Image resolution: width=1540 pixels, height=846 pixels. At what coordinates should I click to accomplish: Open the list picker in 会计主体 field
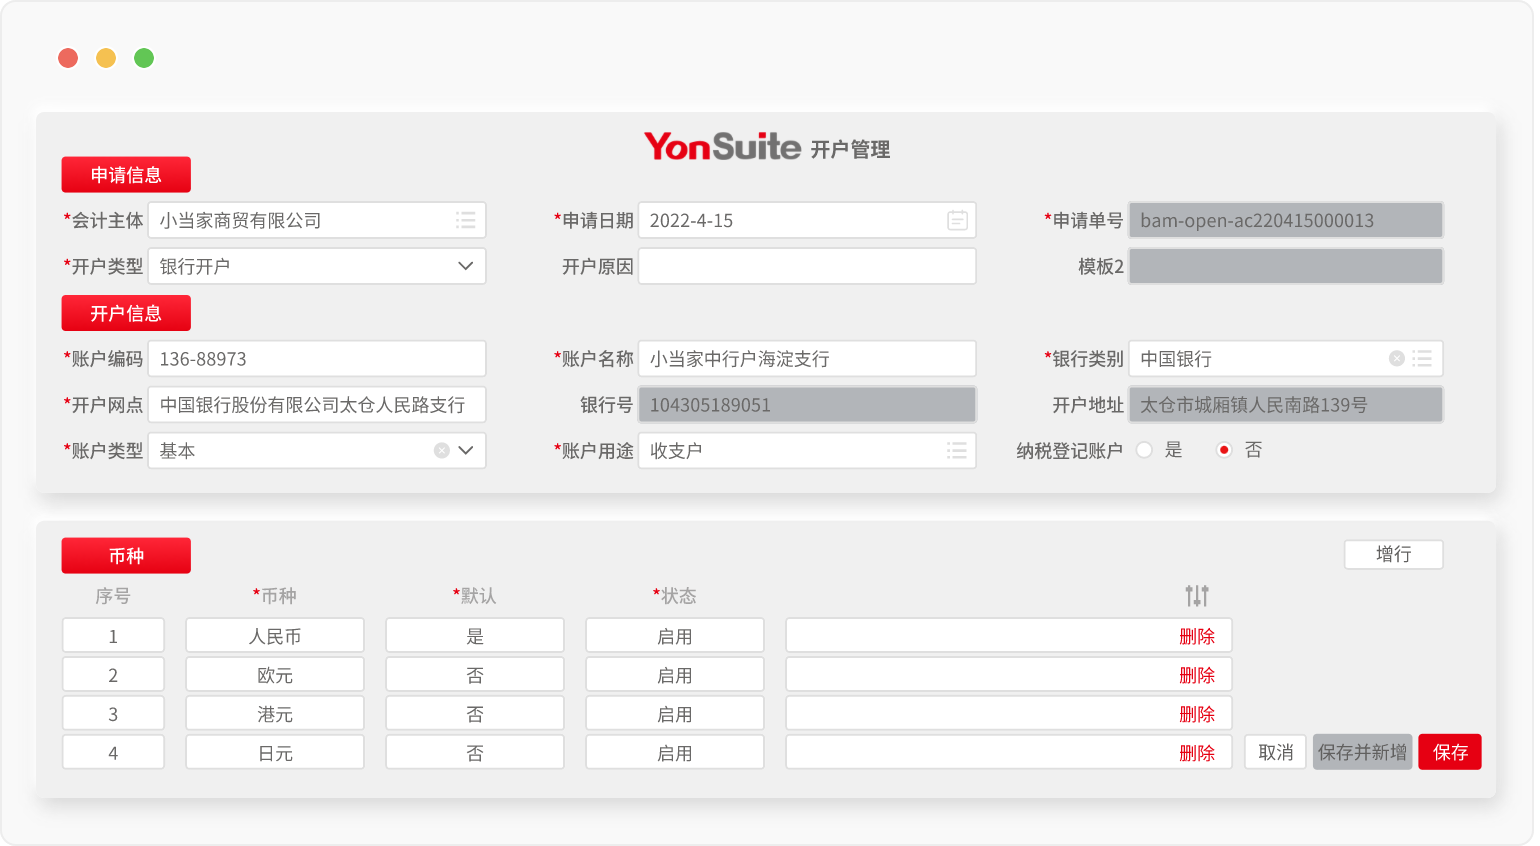click(x=465, y=221)
